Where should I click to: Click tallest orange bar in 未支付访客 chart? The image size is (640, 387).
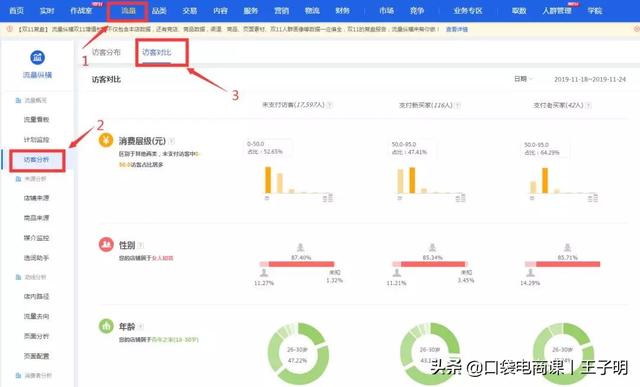(268, 180)
